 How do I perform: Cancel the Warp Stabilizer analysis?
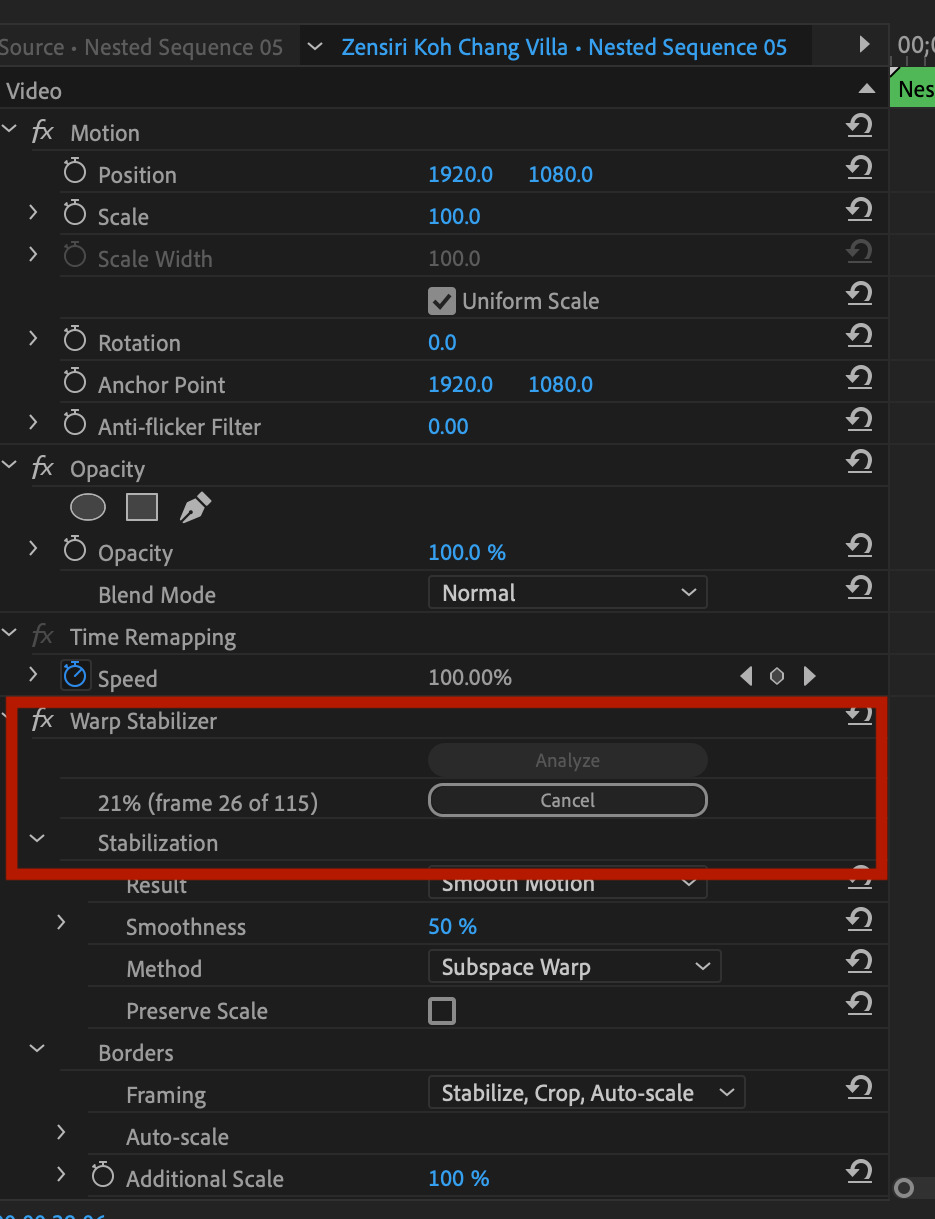point(567,800)
